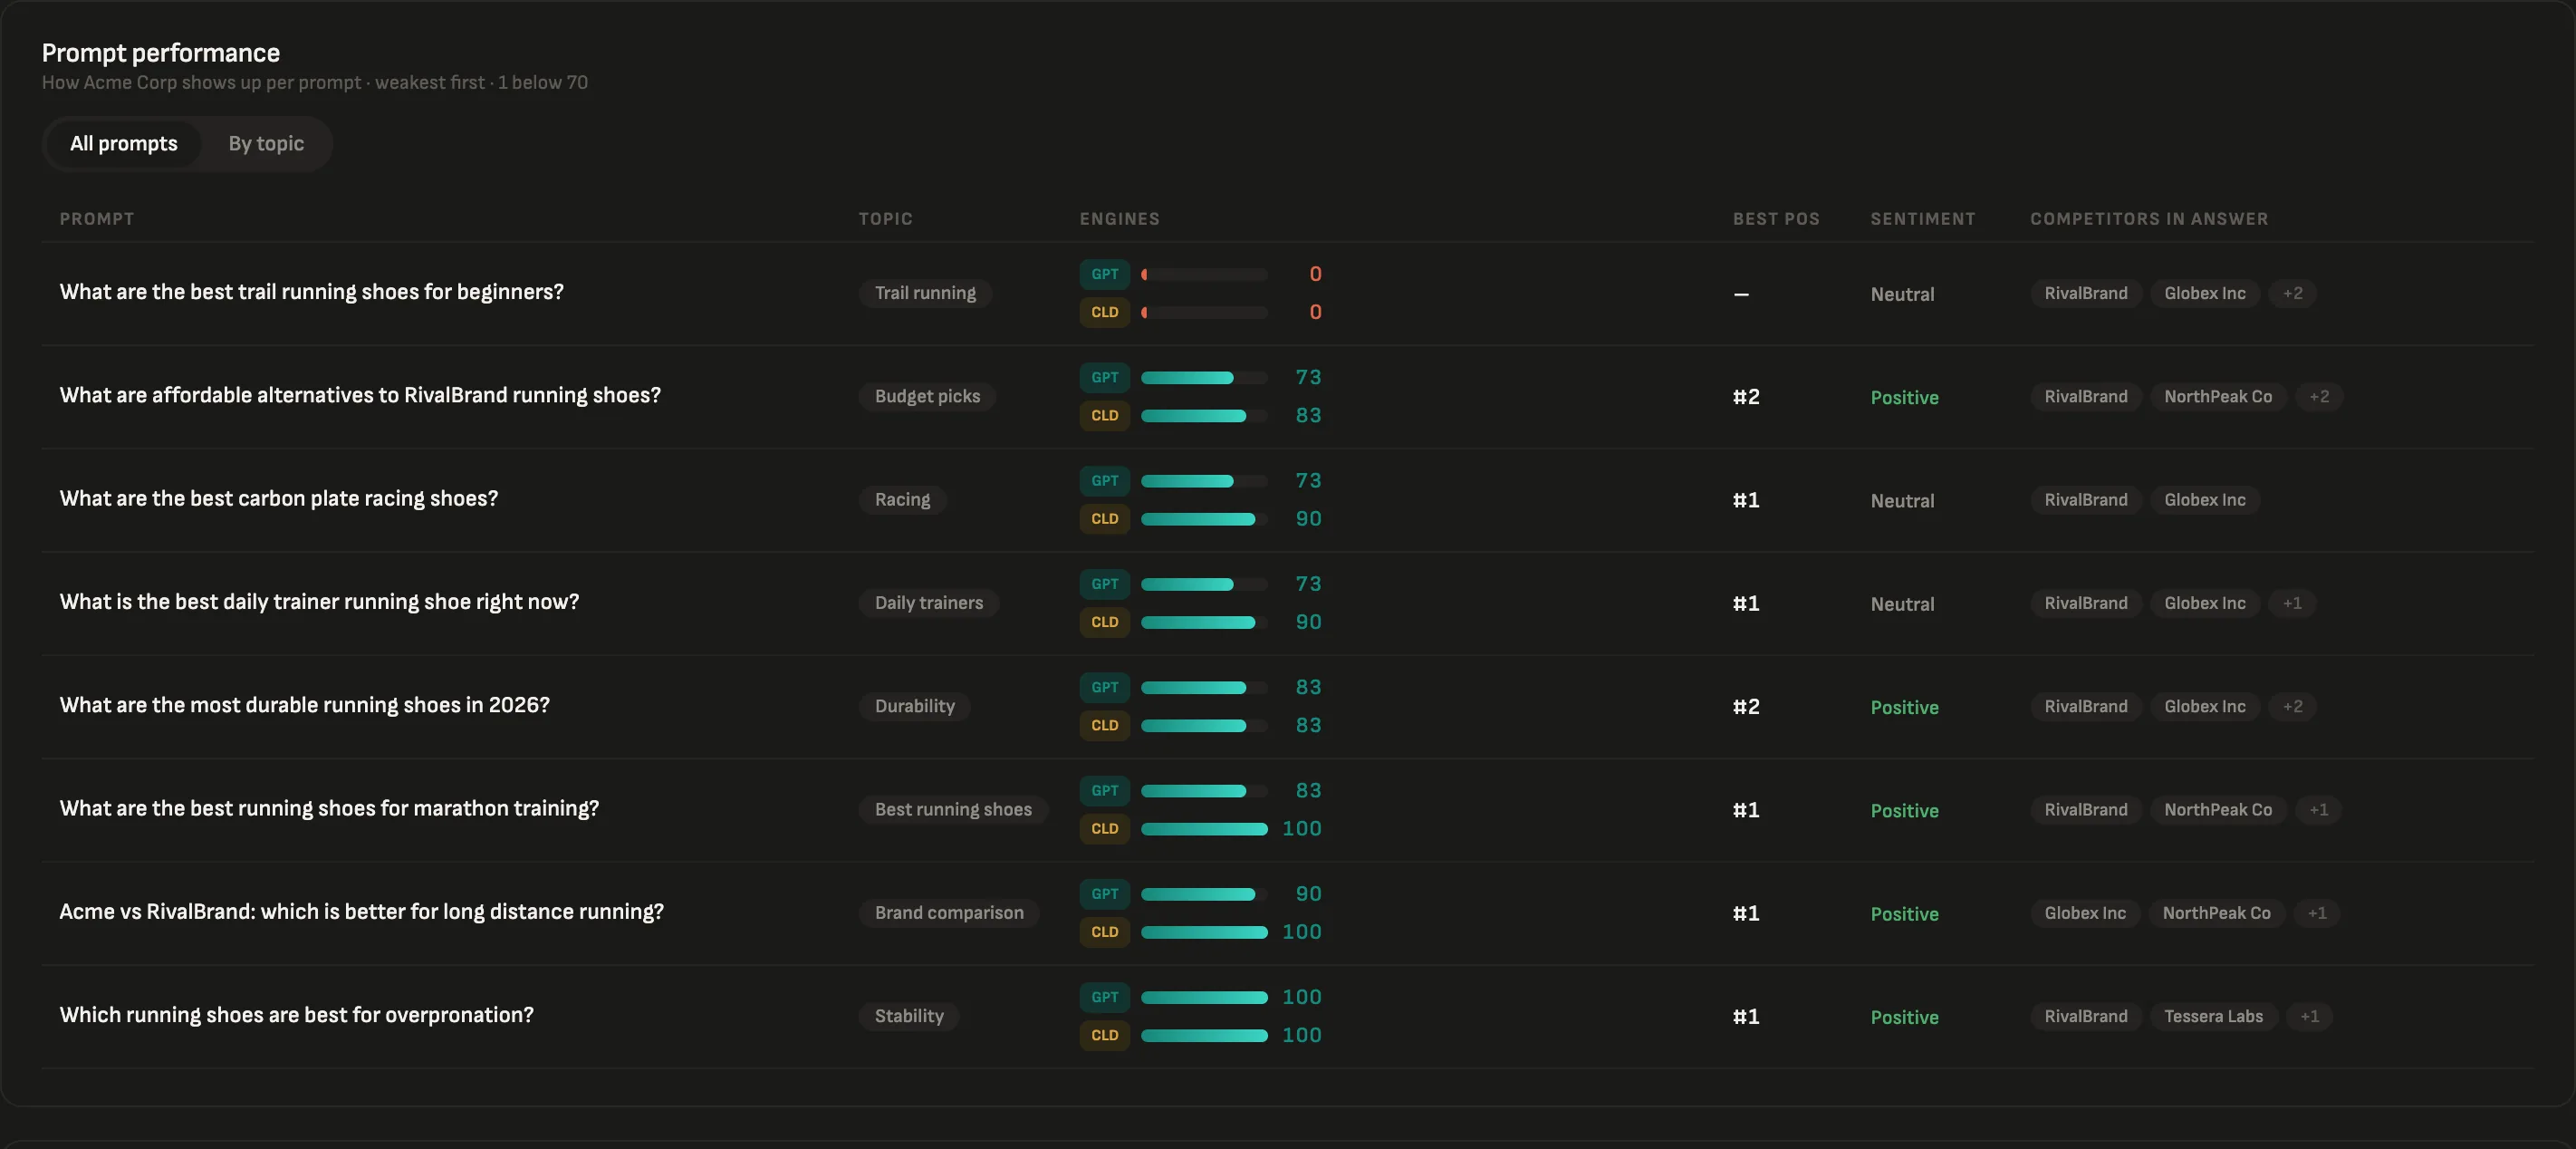Open the most durable running shoes prompt
The width and height of the screenshot is (2576, 1149).
[x=304, y=705]
